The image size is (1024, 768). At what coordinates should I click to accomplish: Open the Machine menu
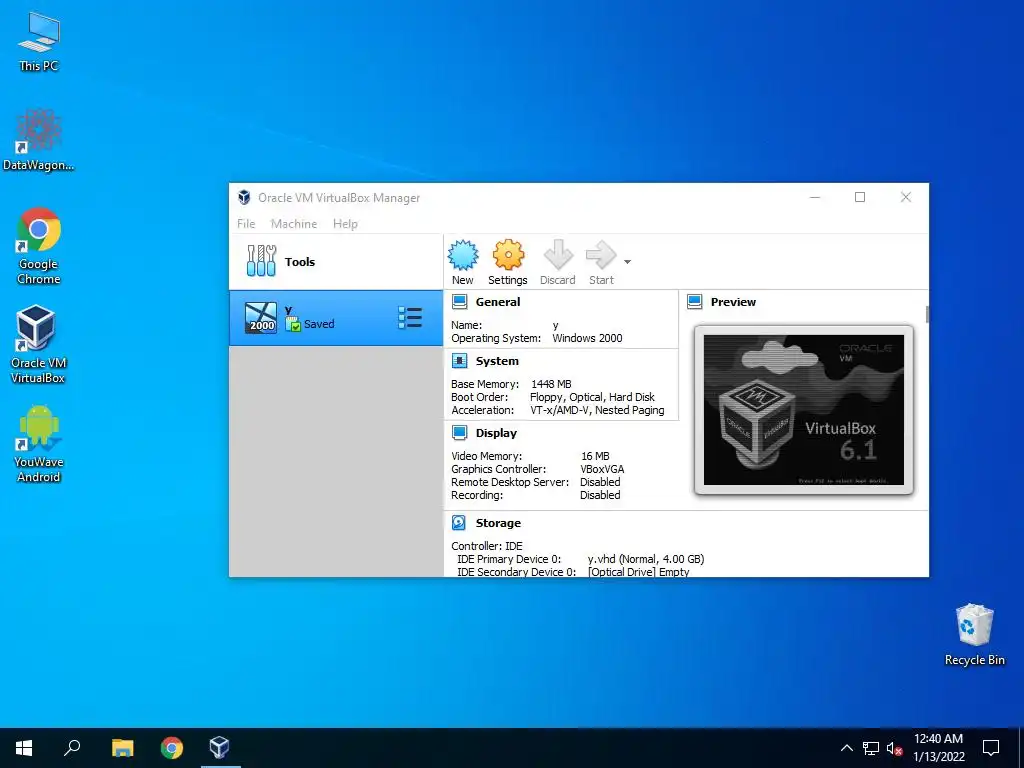[x=294, y=224]
